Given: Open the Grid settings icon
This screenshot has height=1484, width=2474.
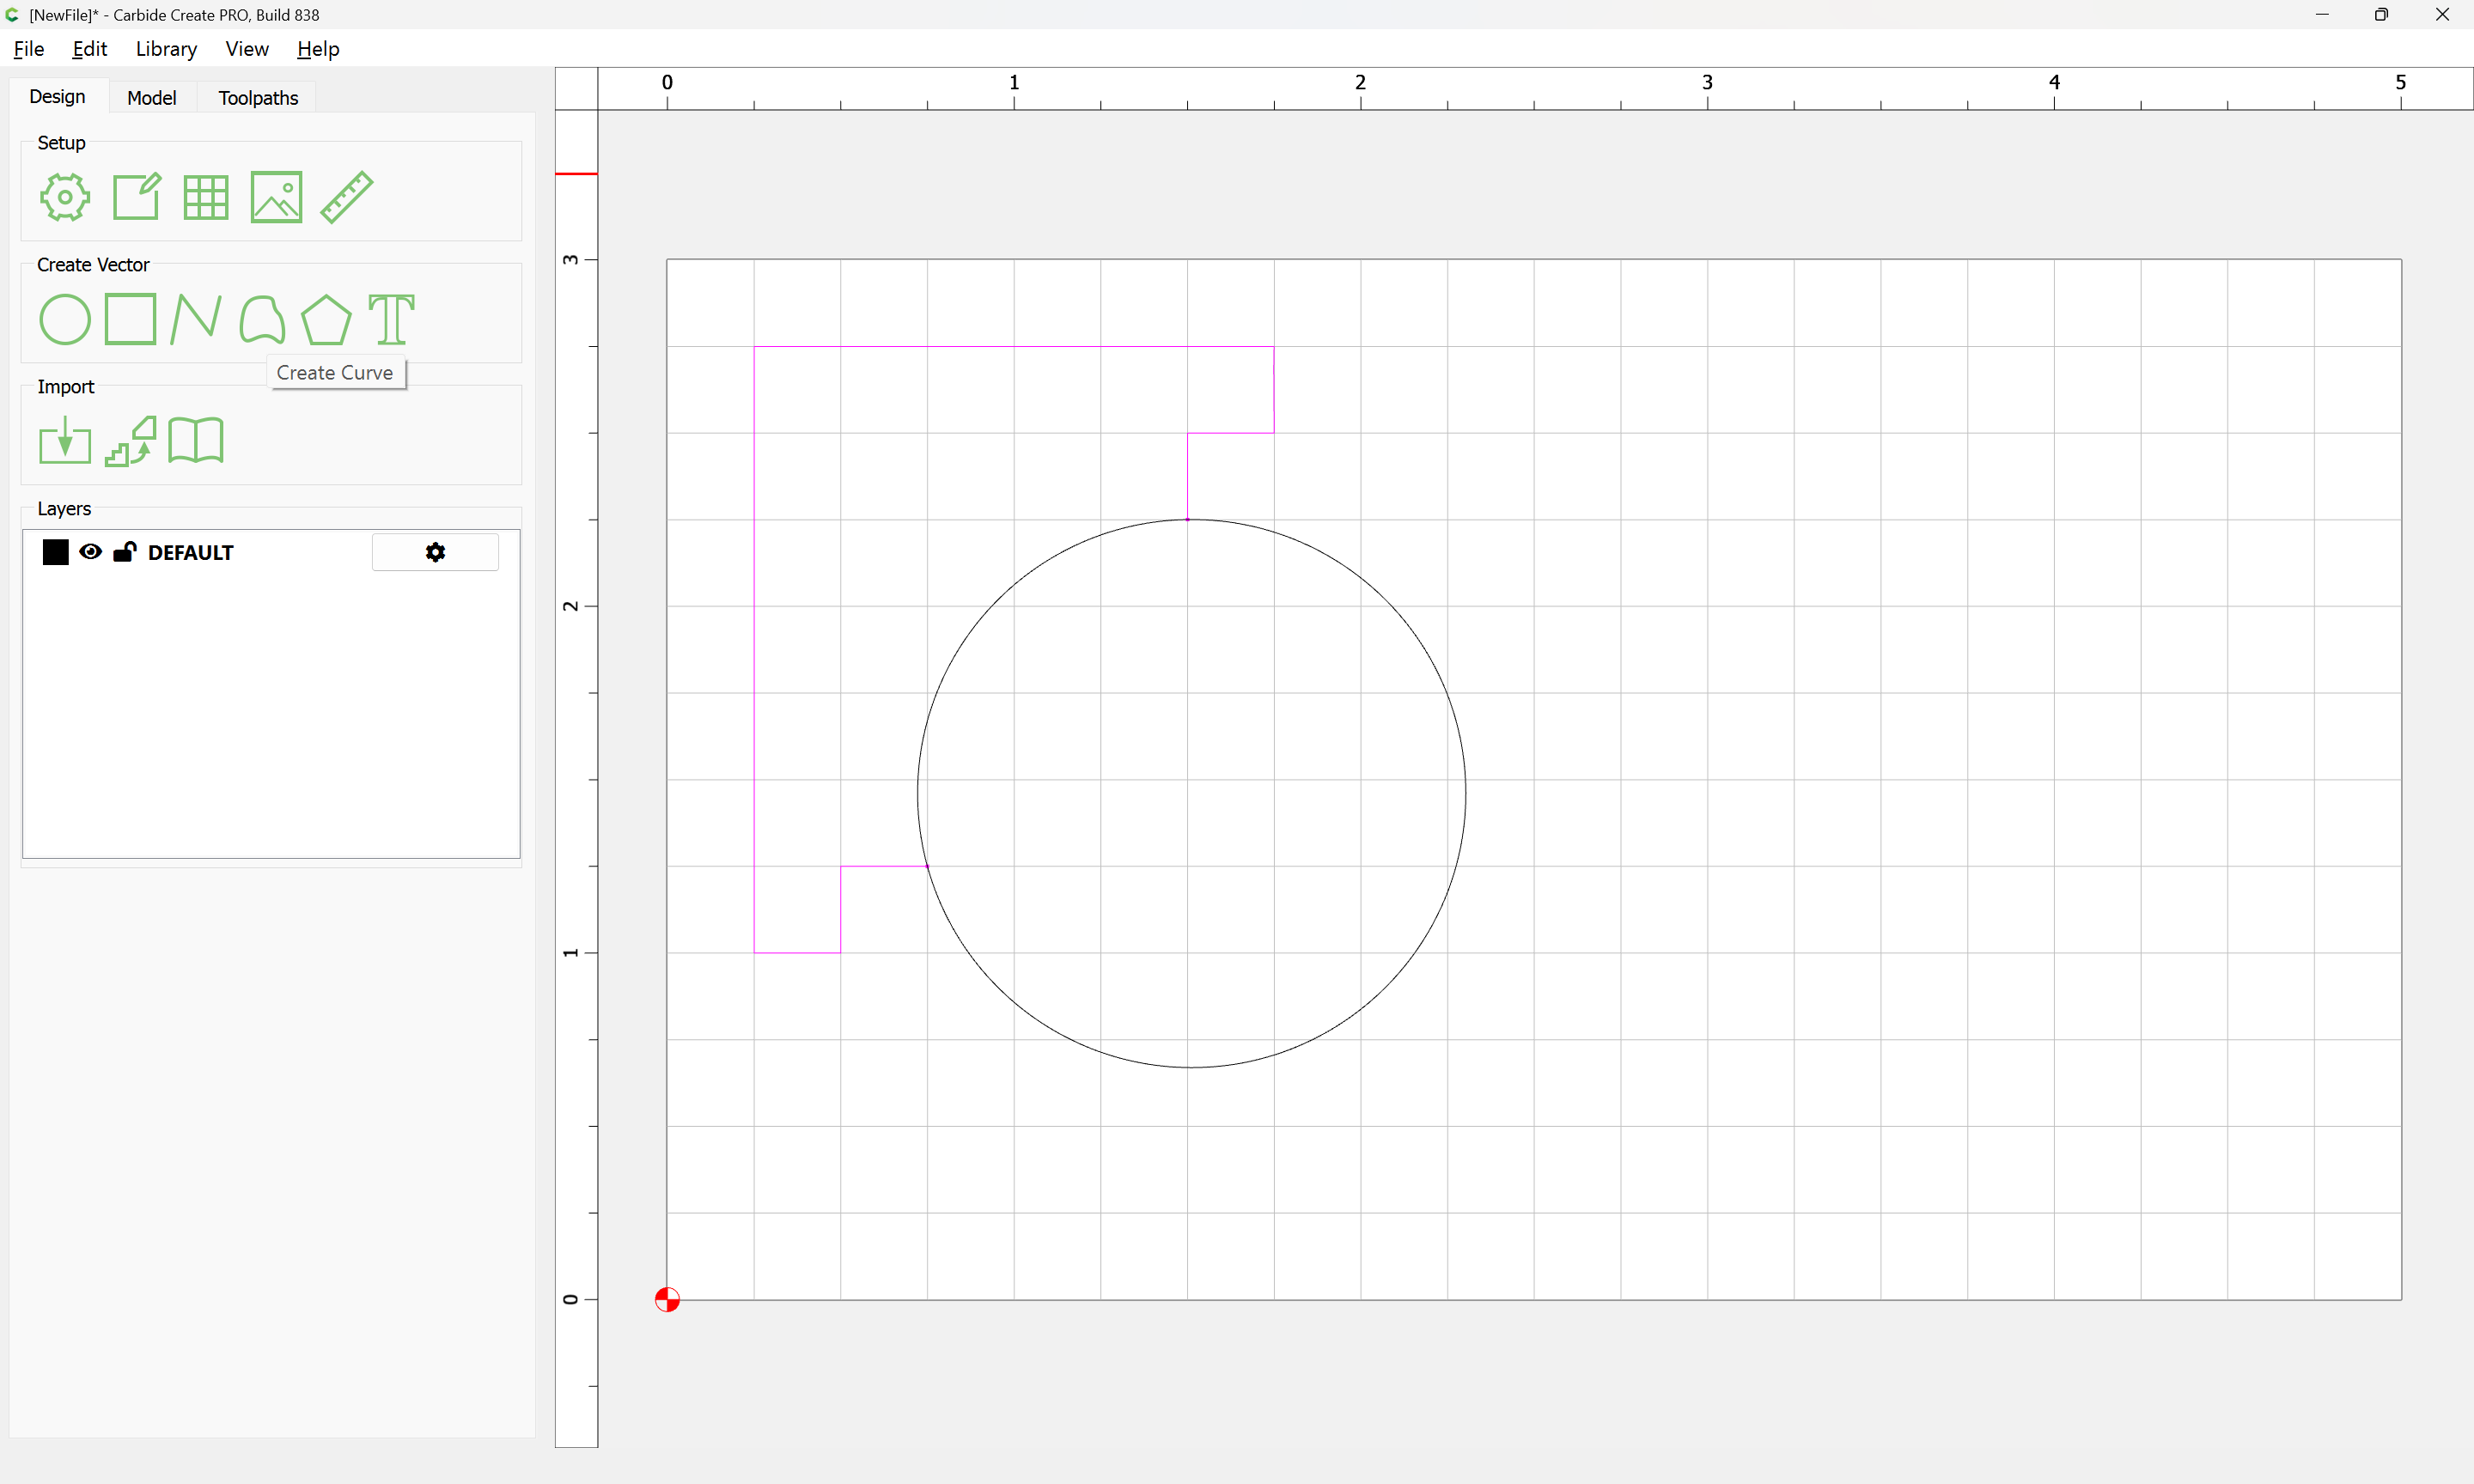Looking at the screenshot, I should (206, 197).
